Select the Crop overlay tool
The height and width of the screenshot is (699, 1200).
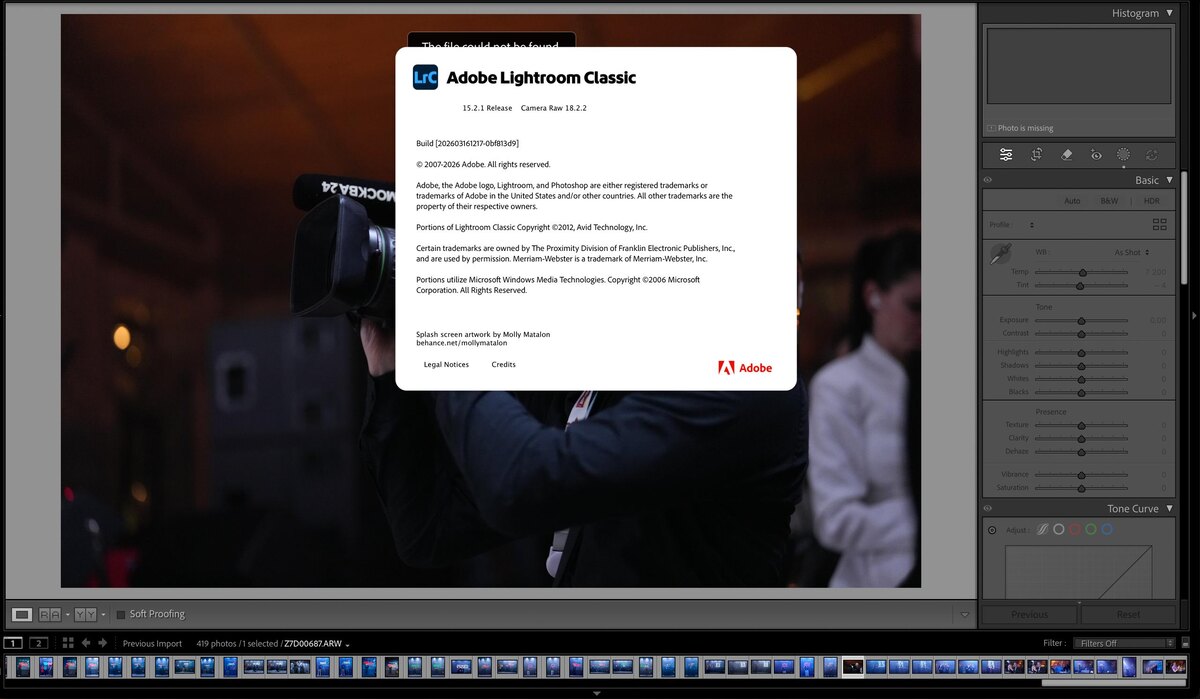point(1036,155)
